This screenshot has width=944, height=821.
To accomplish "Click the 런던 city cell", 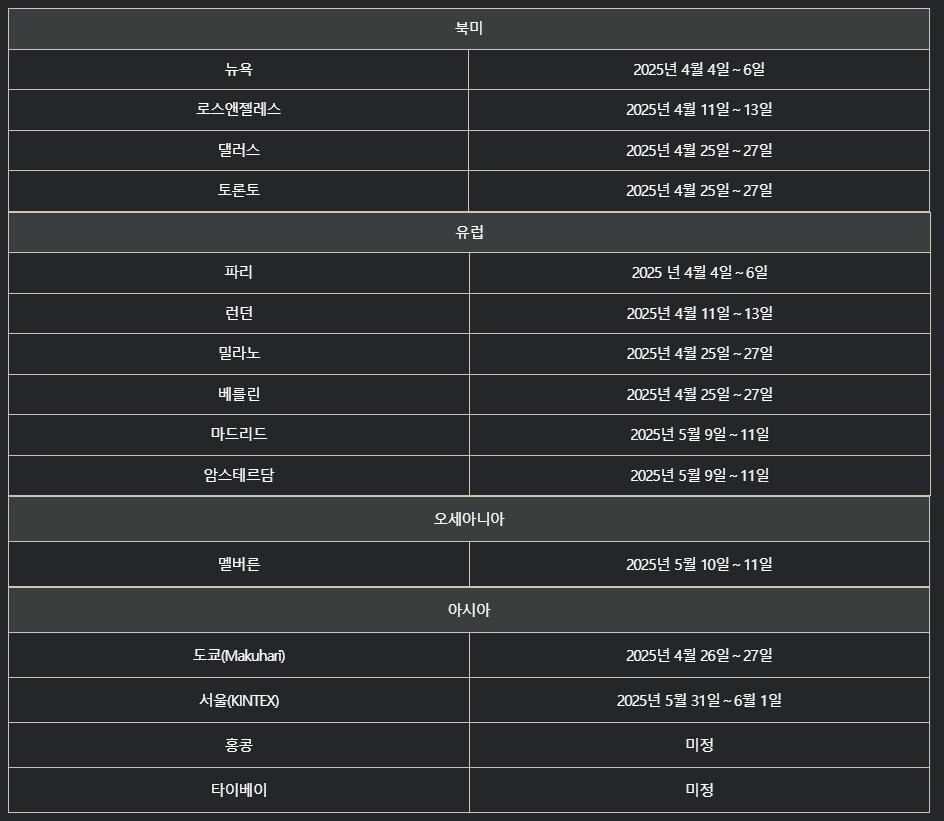I will click(239, 313).
